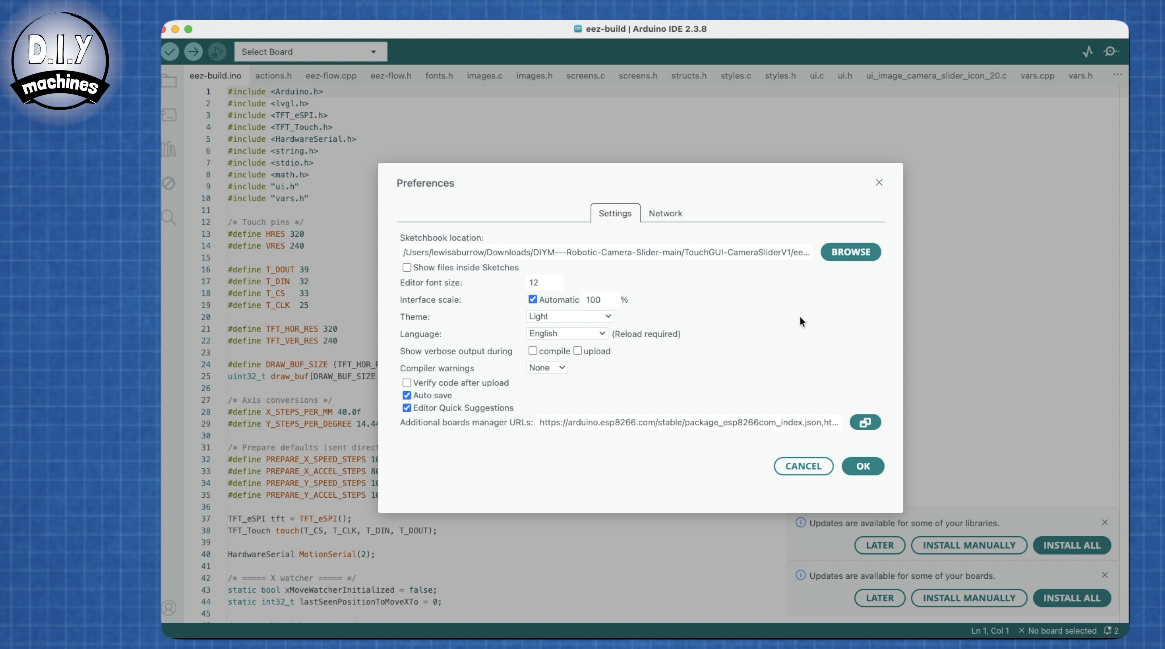Click the BROWSE button
1165x649 pixels.
851,252
